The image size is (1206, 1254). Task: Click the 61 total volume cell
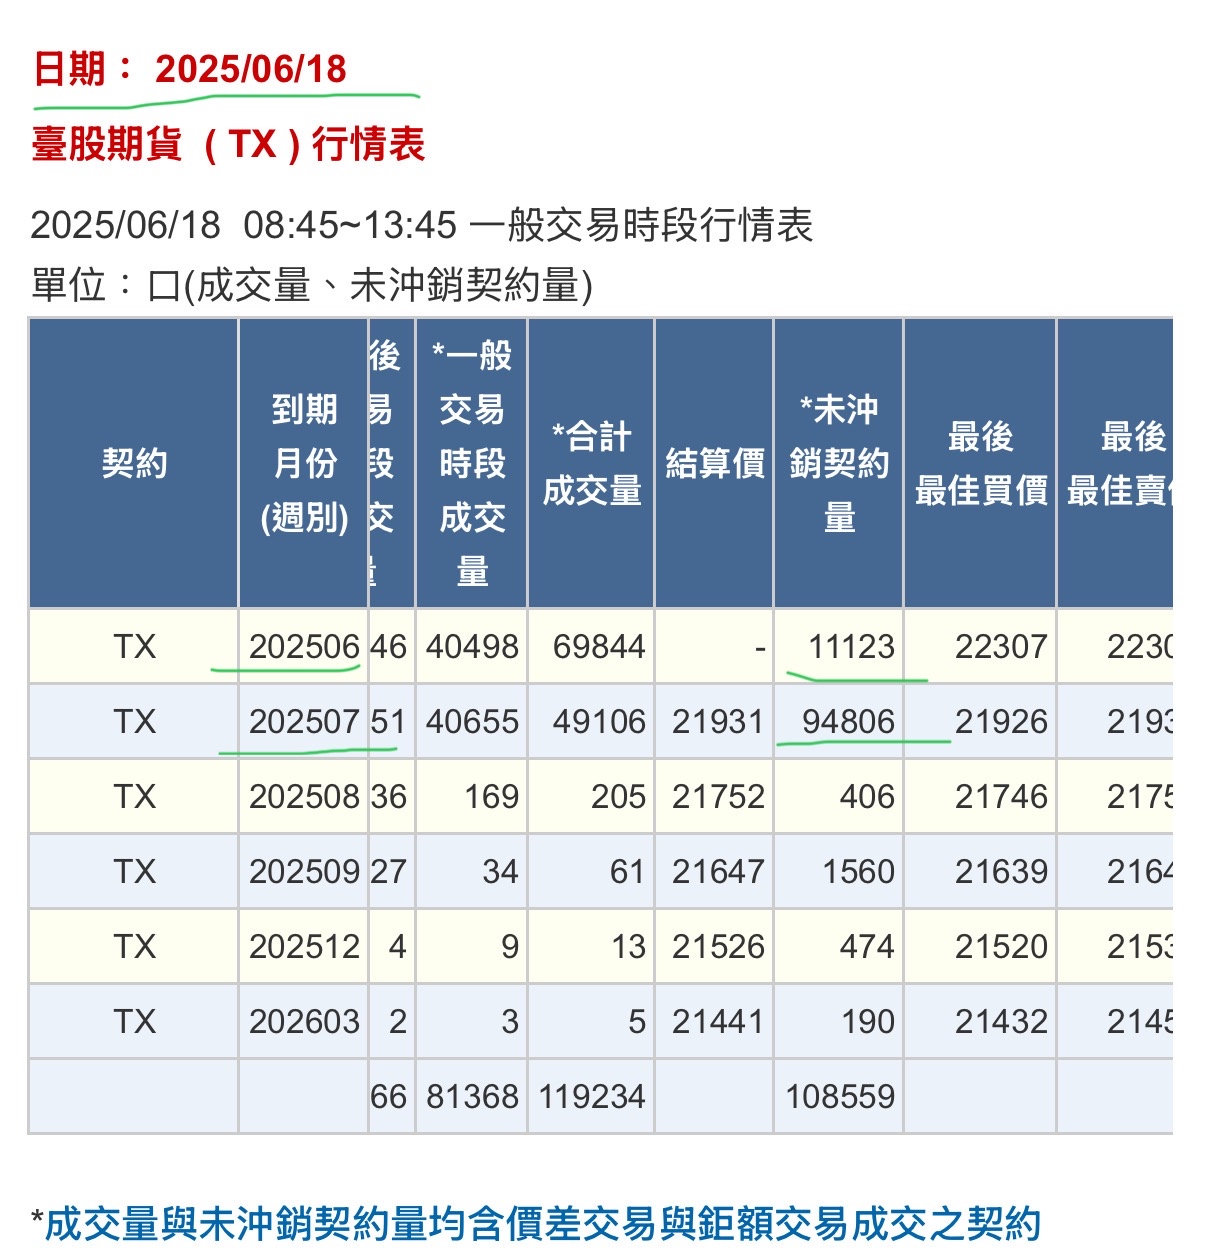pos(591,872)
